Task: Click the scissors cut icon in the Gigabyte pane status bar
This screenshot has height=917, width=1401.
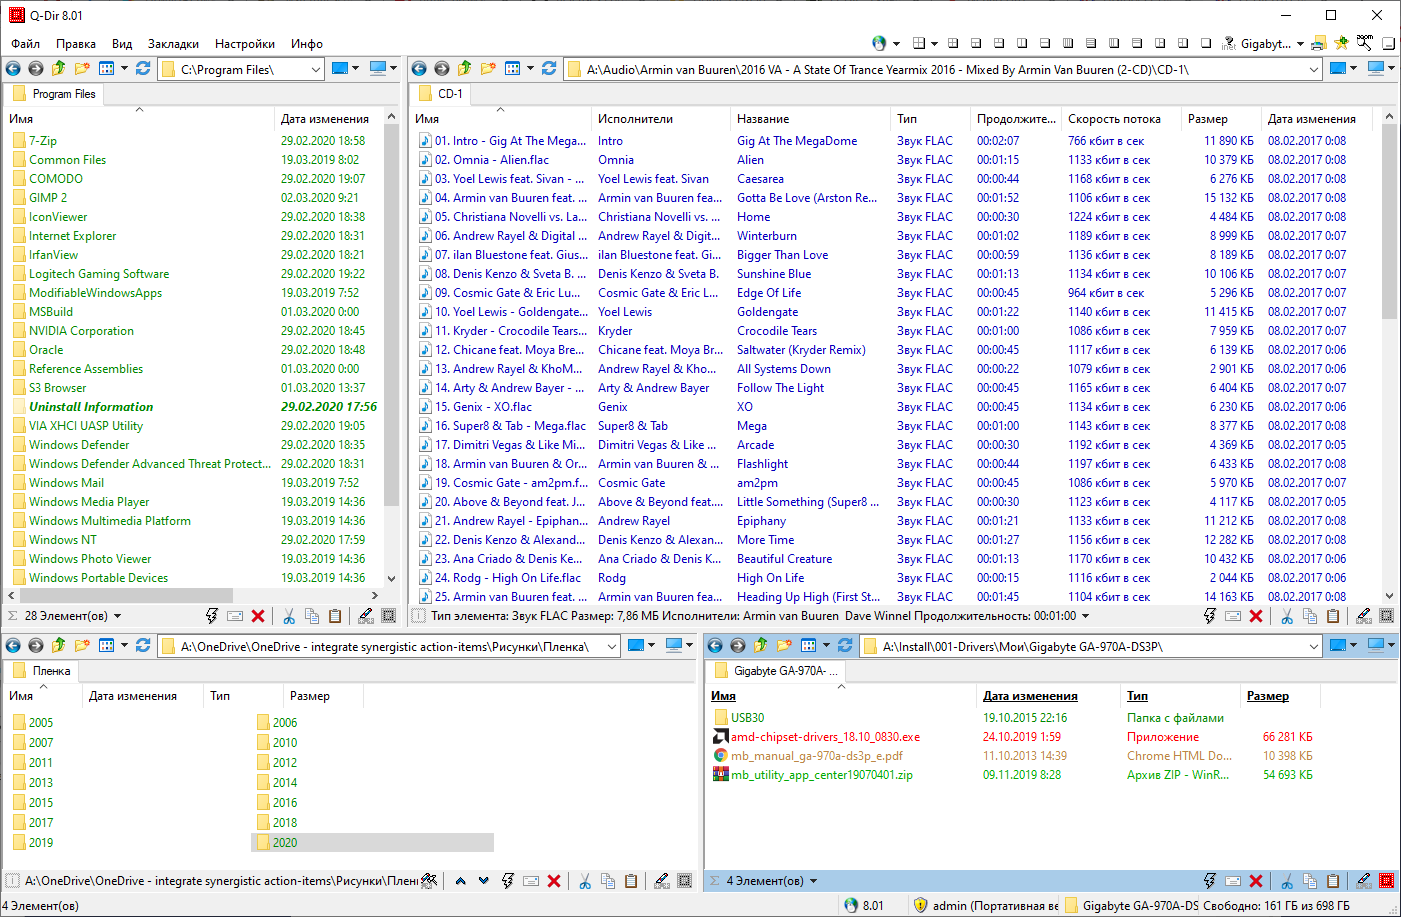Action: pos(1287,881)
